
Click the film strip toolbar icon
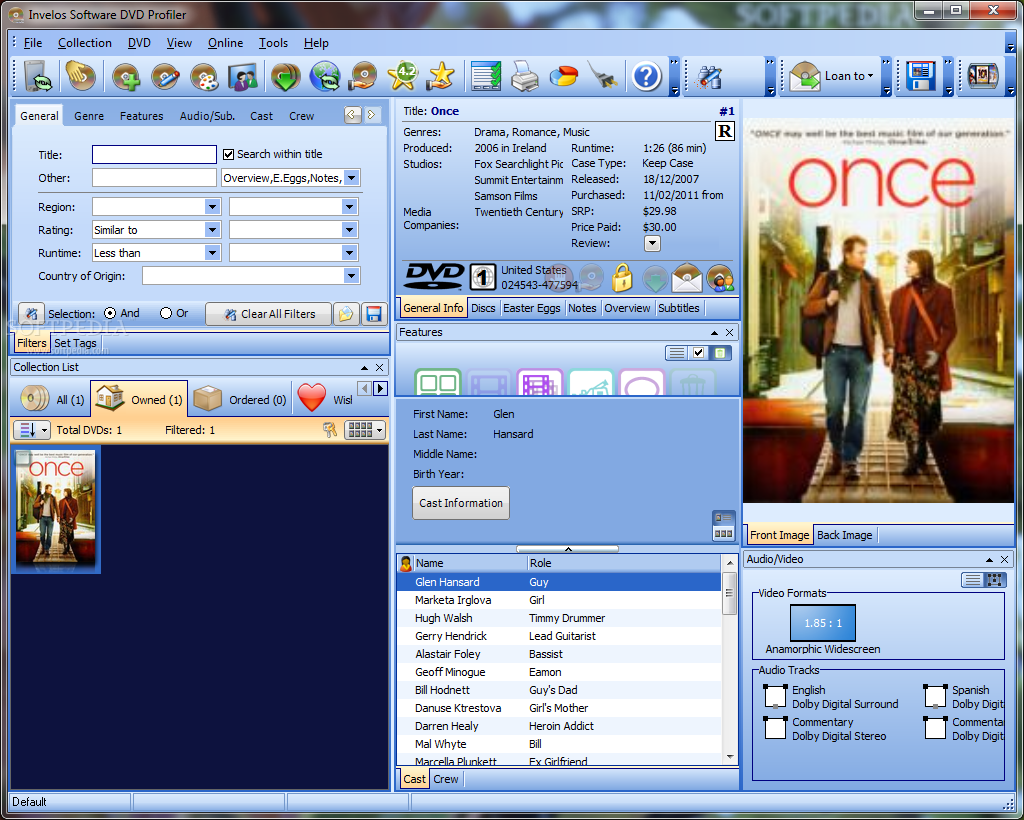pyautogui.click(x=982, y=76)
